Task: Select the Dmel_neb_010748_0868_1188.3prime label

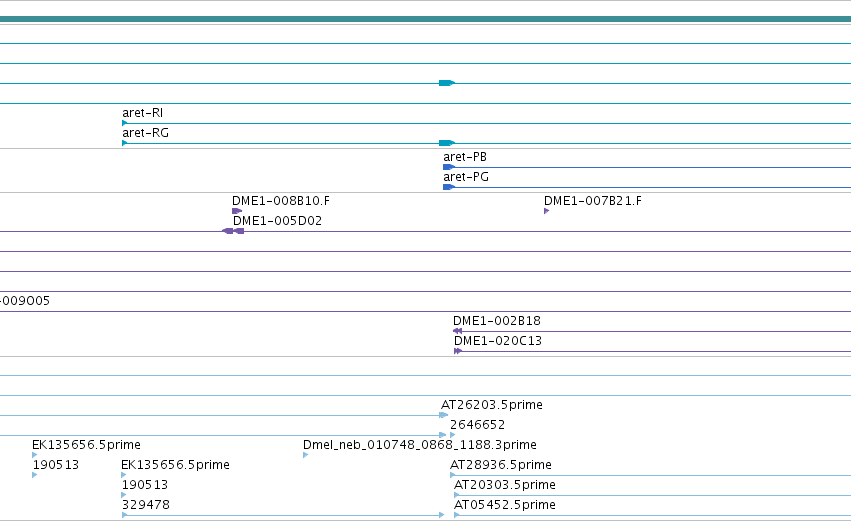Action: click(x=420, y=445)
